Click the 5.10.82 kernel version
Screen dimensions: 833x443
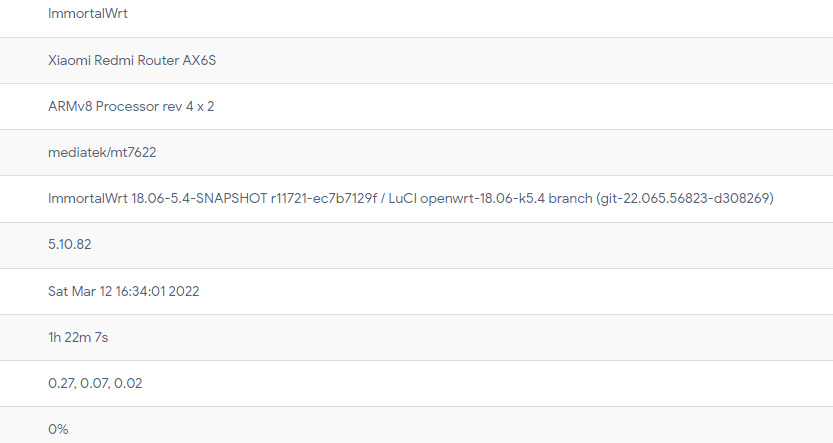coord(70,244)
